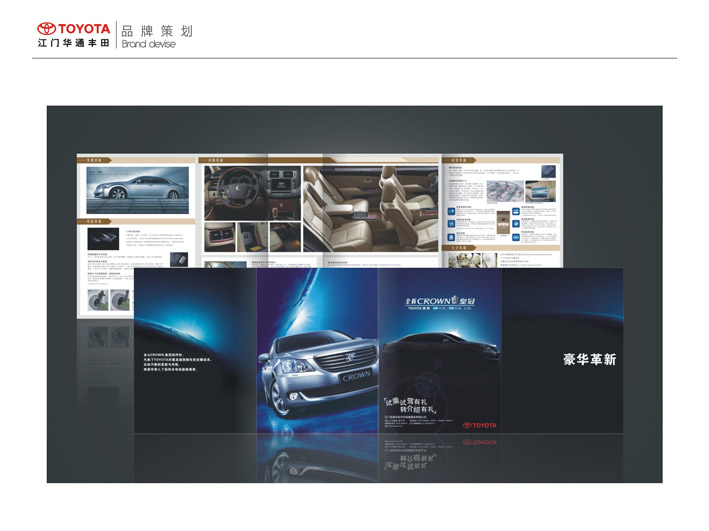Click the Brand devise subtitle text
709x531 pixels.
click(148, 44)
